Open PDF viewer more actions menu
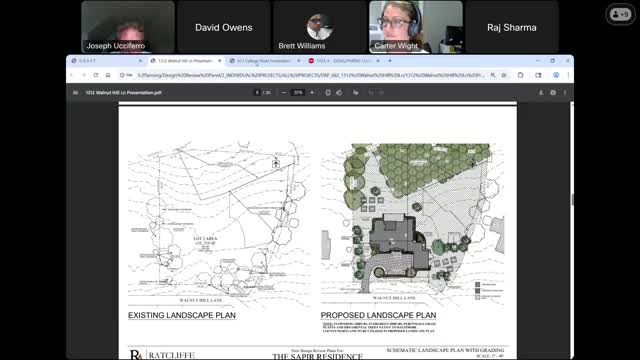This screenshot has height=360, width=640. (x=565, y=93)
